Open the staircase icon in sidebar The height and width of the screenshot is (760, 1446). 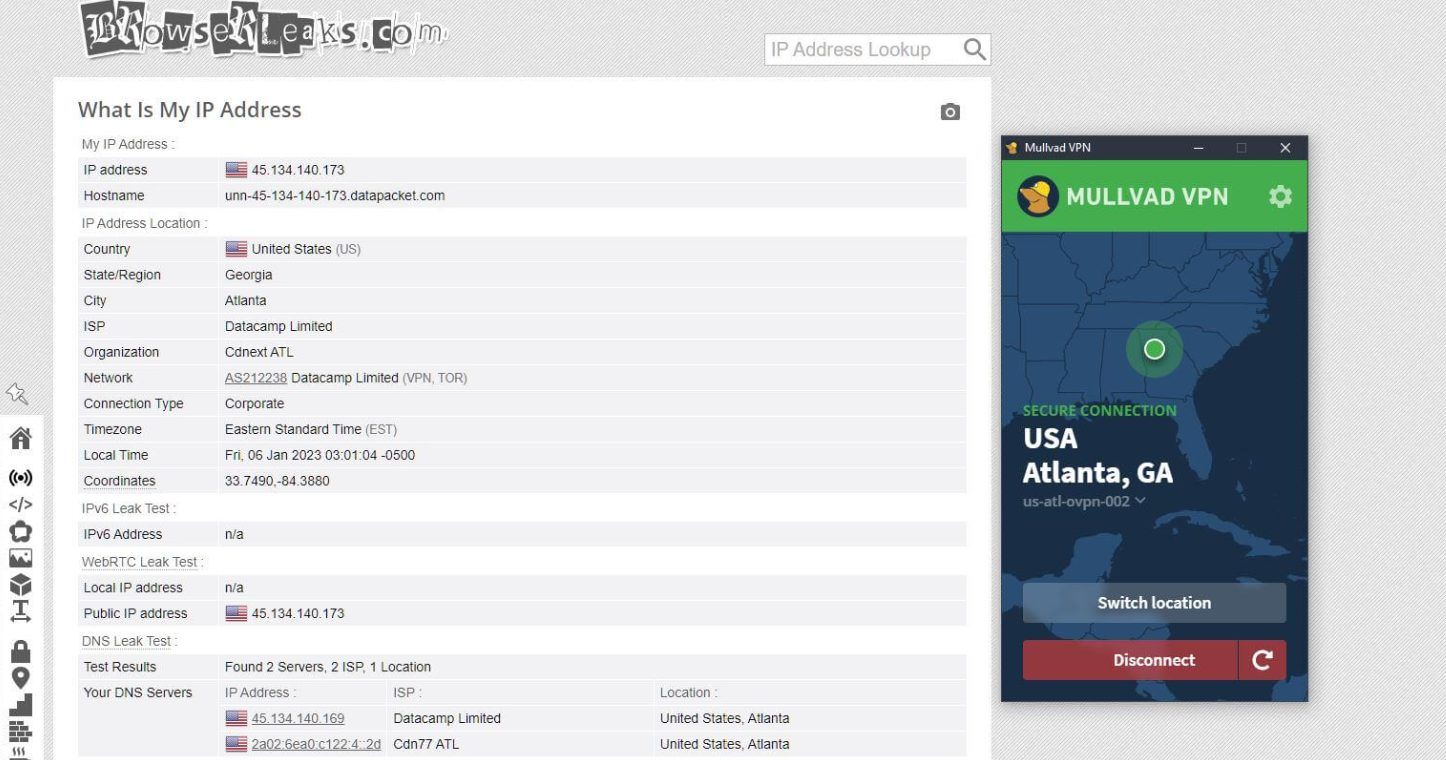pos(20,705)
